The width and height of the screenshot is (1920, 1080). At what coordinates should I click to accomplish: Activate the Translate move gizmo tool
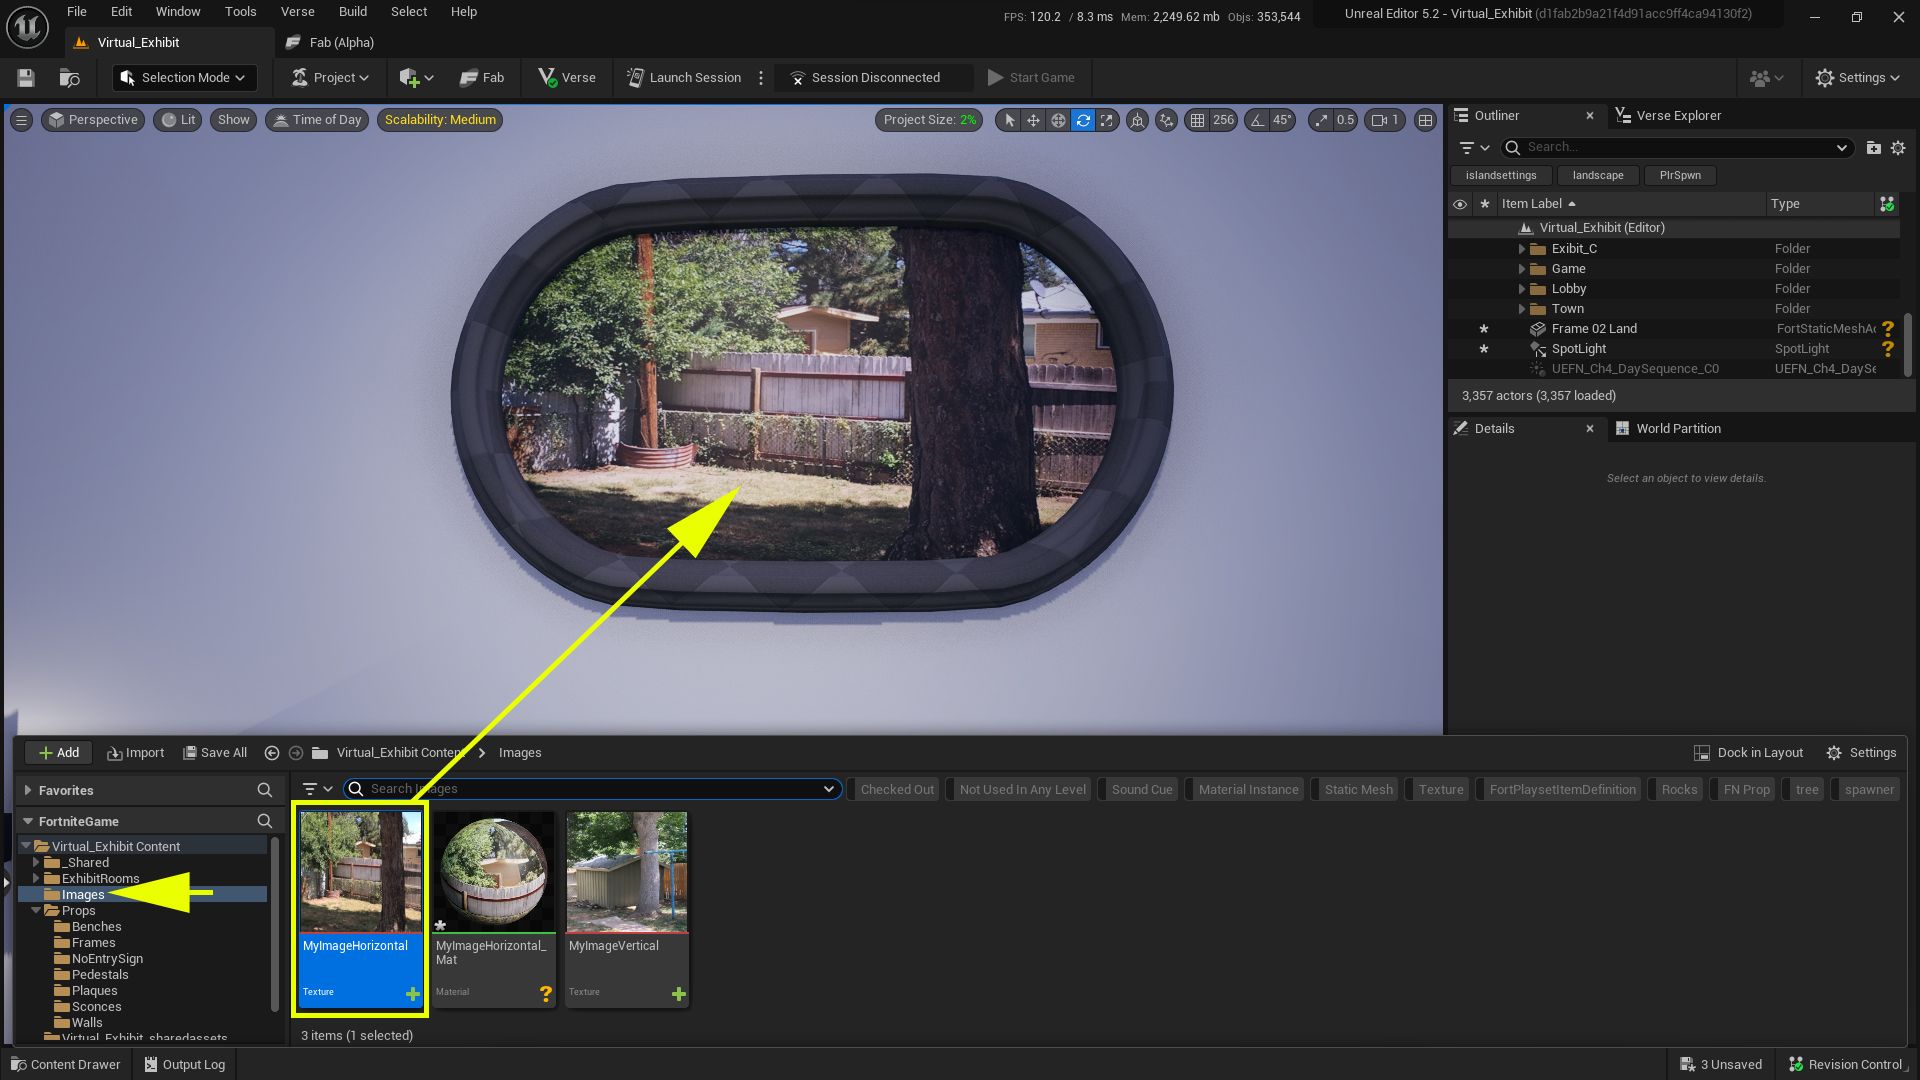(1033, 120)
